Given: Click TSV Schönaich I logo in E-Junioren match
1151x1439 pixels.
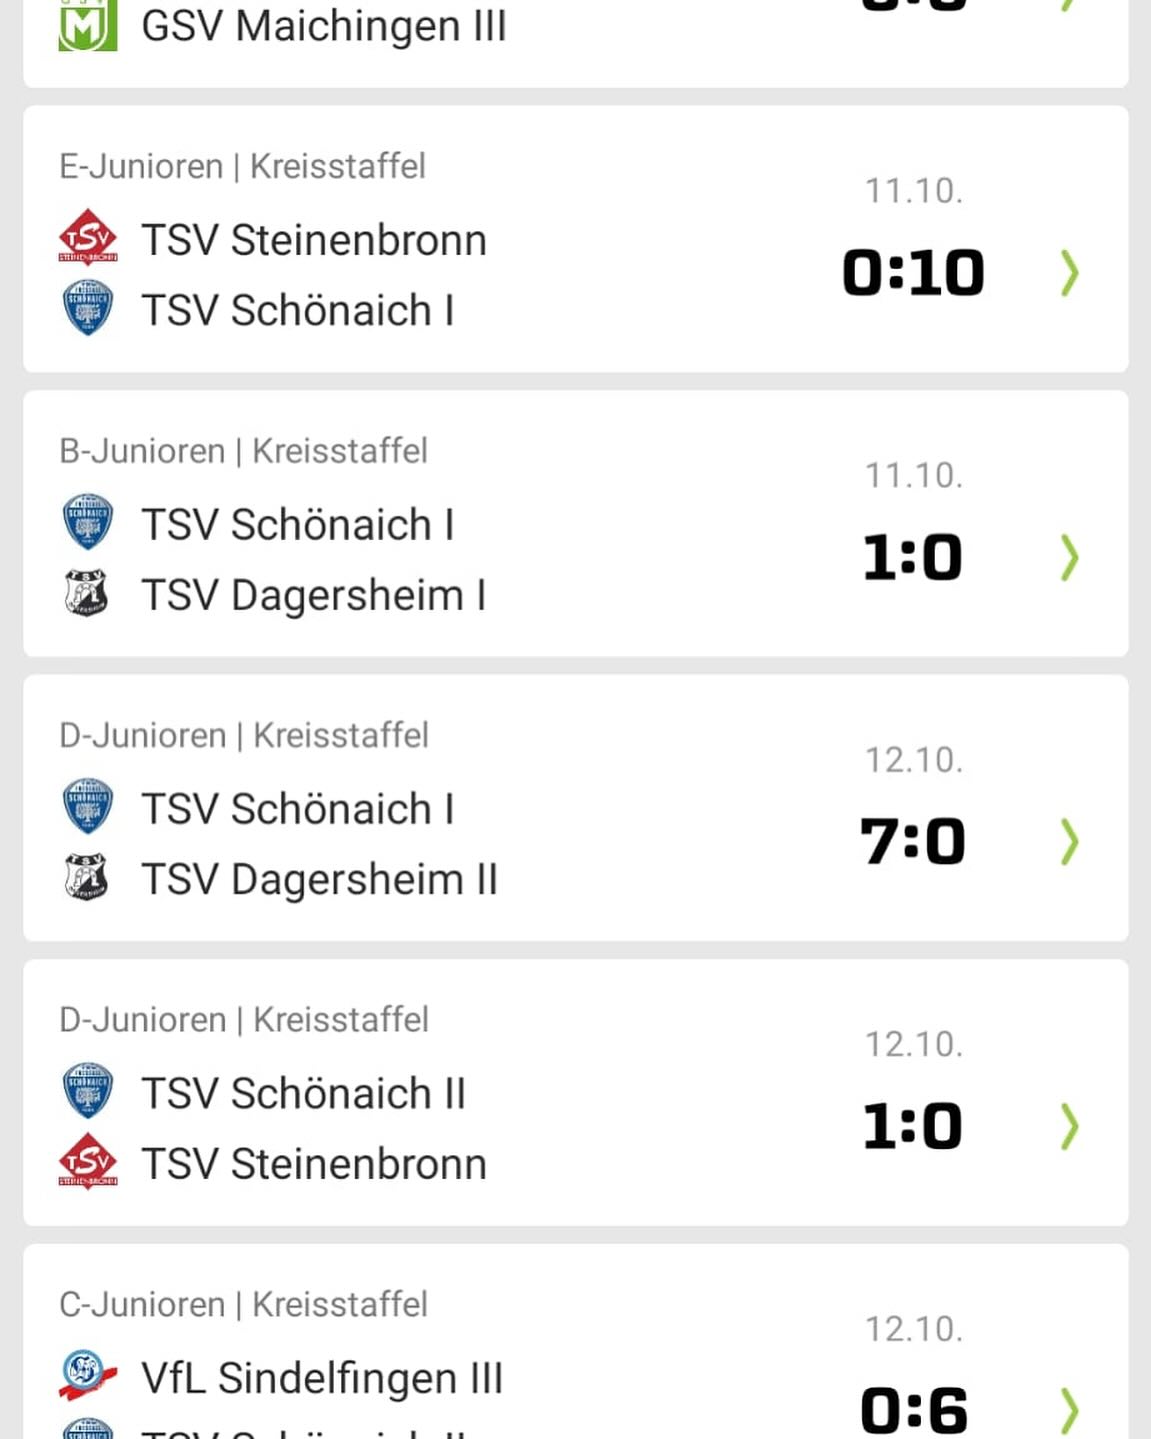Looking at the screenshot, I should coord(88,308).
